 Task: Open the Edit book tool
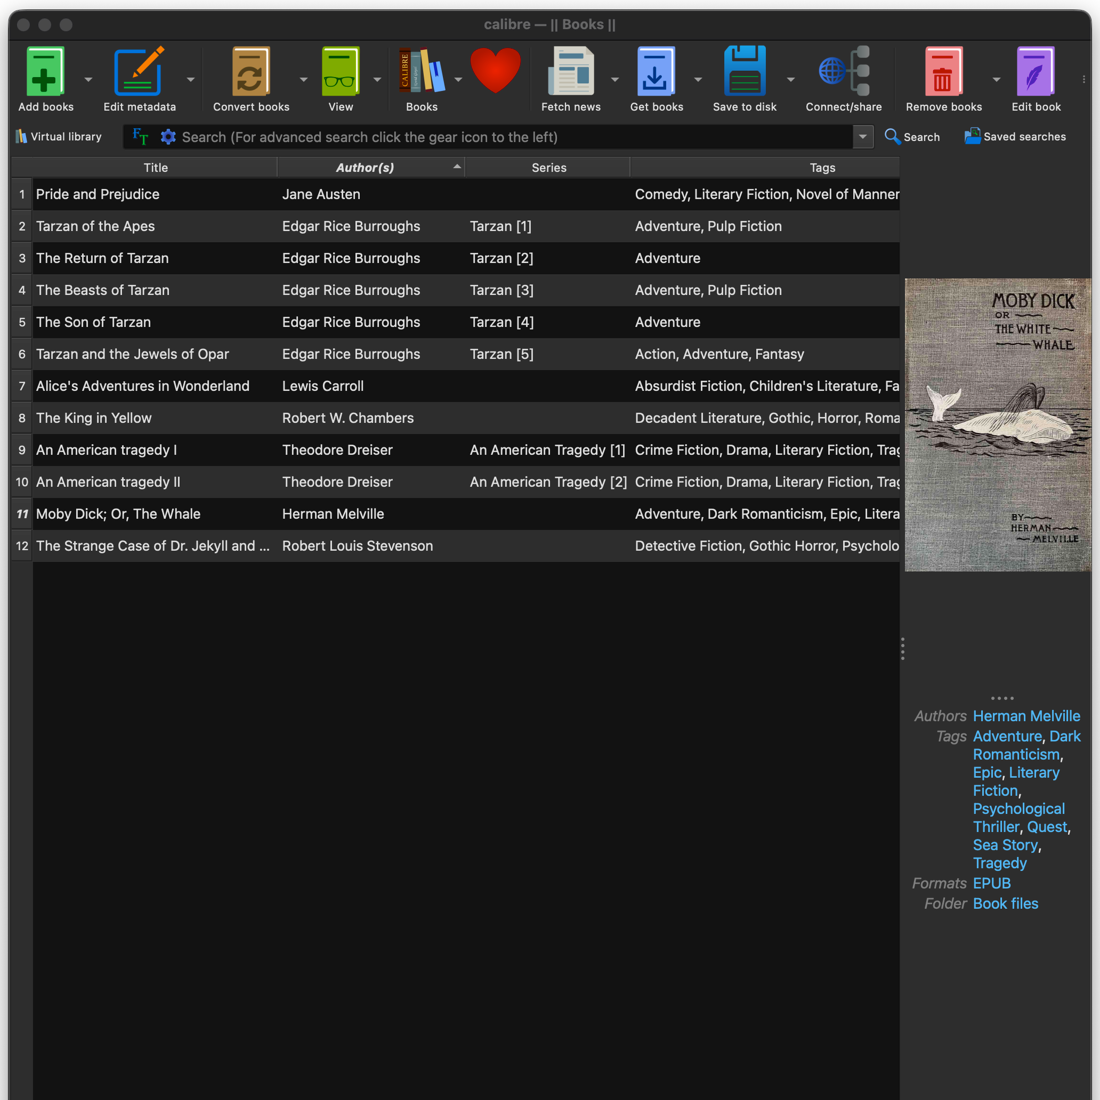coord(1035,73)
